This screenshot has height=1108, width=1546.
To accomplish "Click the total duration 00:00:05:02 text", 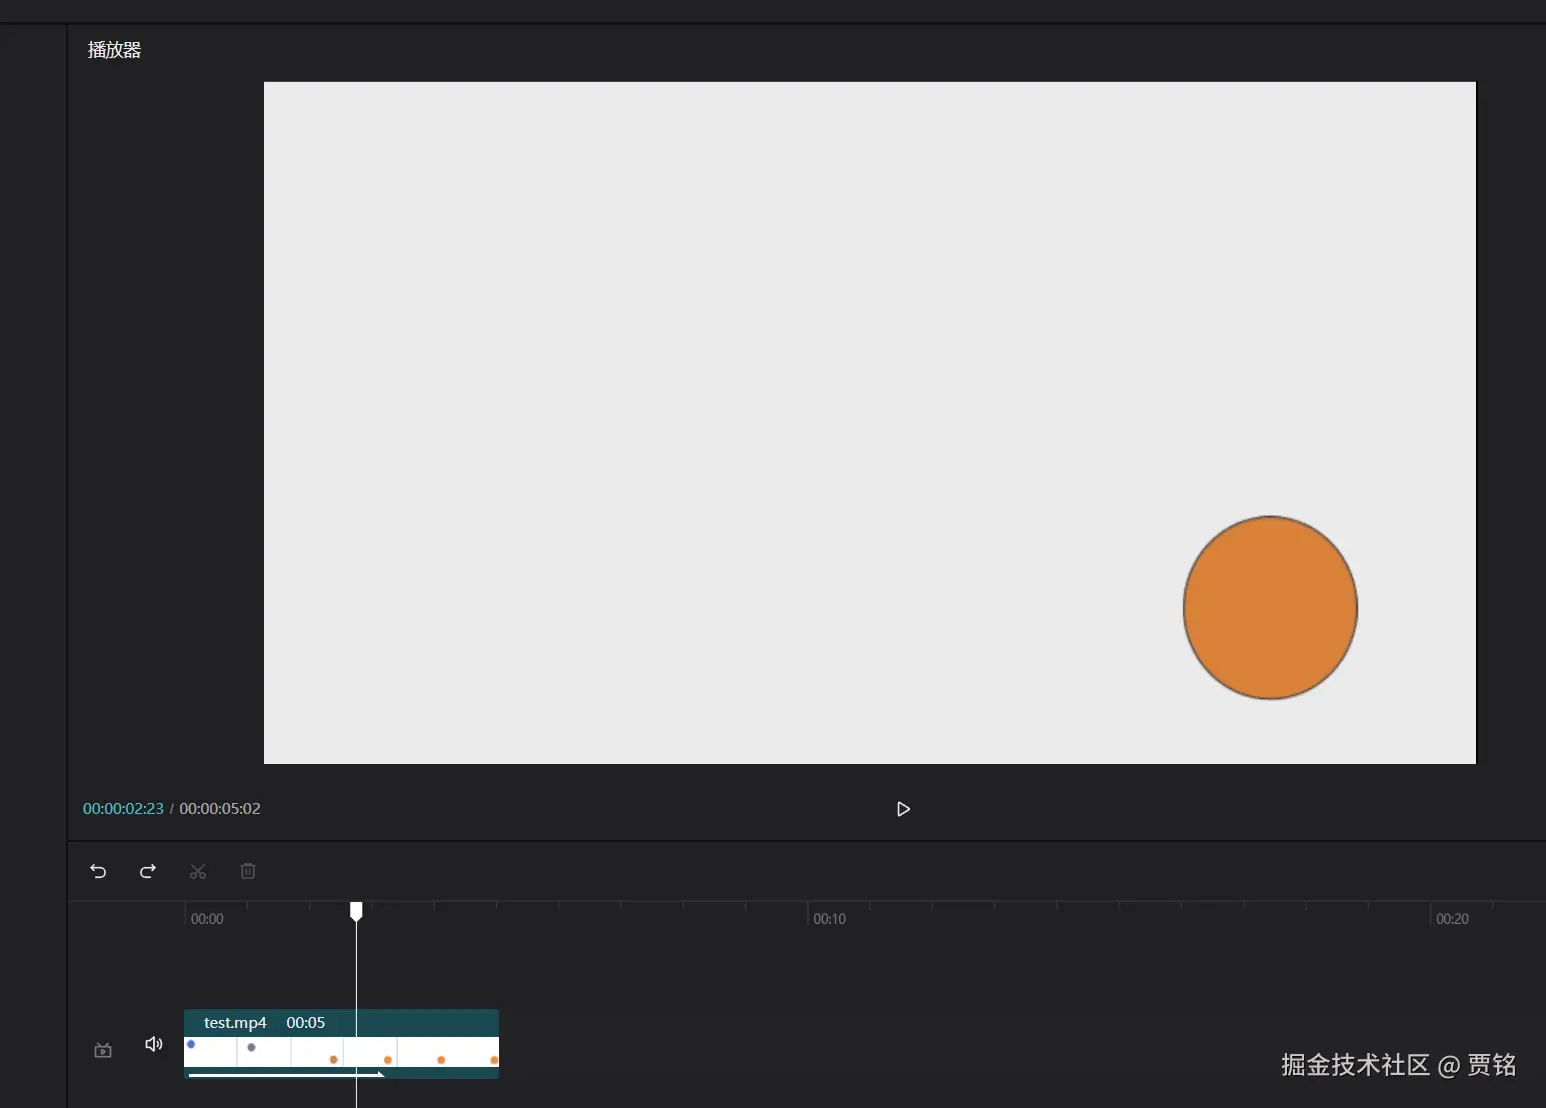I will click(x=220, y=808).
